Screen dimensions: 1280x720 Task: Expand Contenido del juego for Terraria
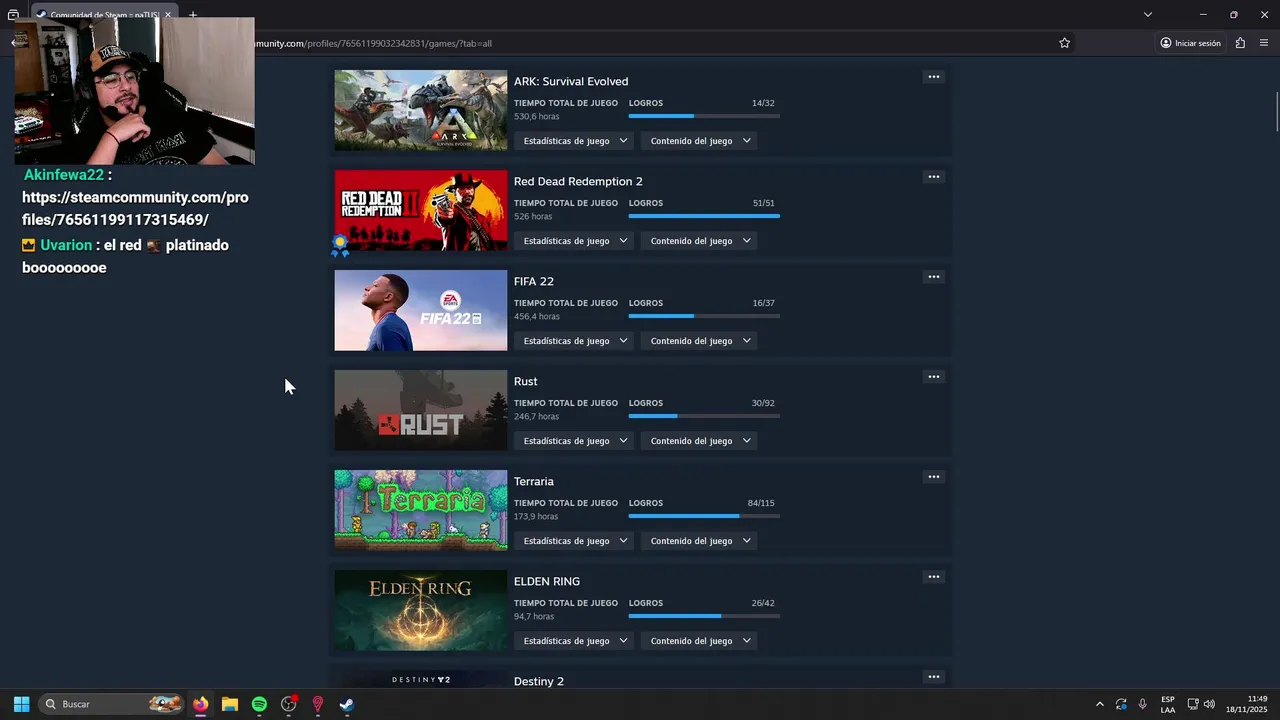click(x=699, y=541)
